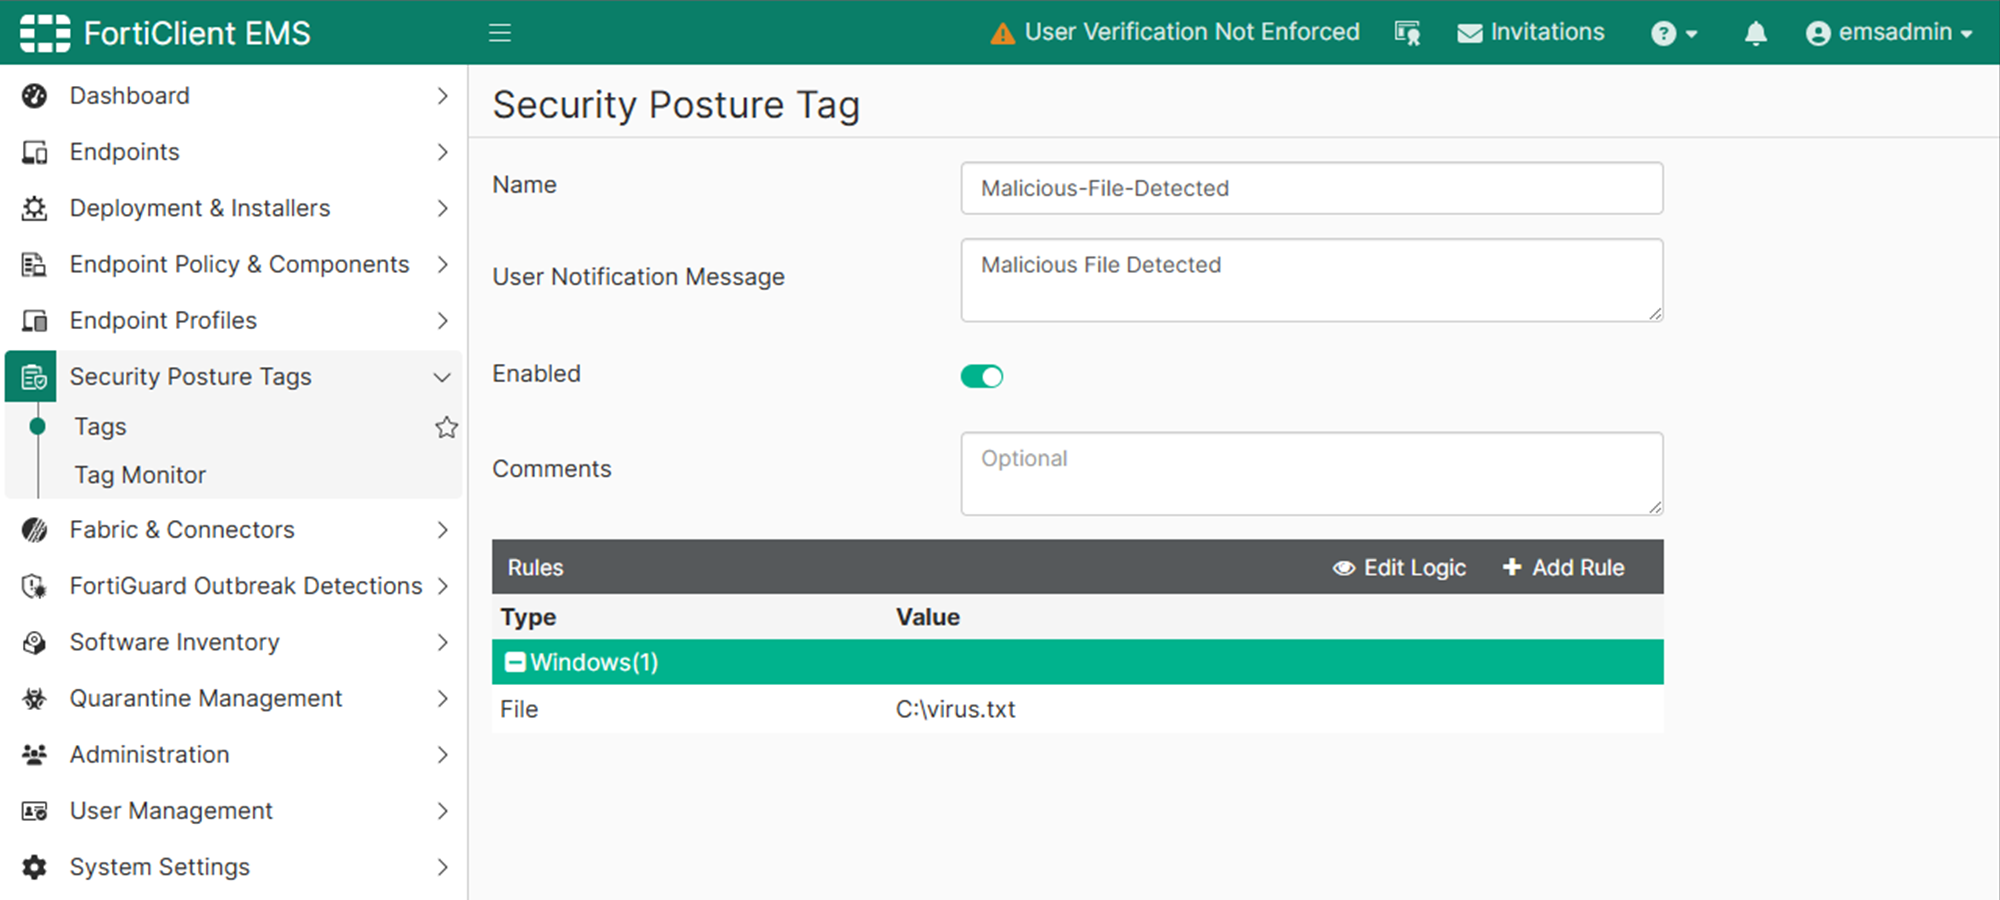
Task: Expand the Endpoints menu chevron
Action: pyautogui.click(x=442, y=152)
